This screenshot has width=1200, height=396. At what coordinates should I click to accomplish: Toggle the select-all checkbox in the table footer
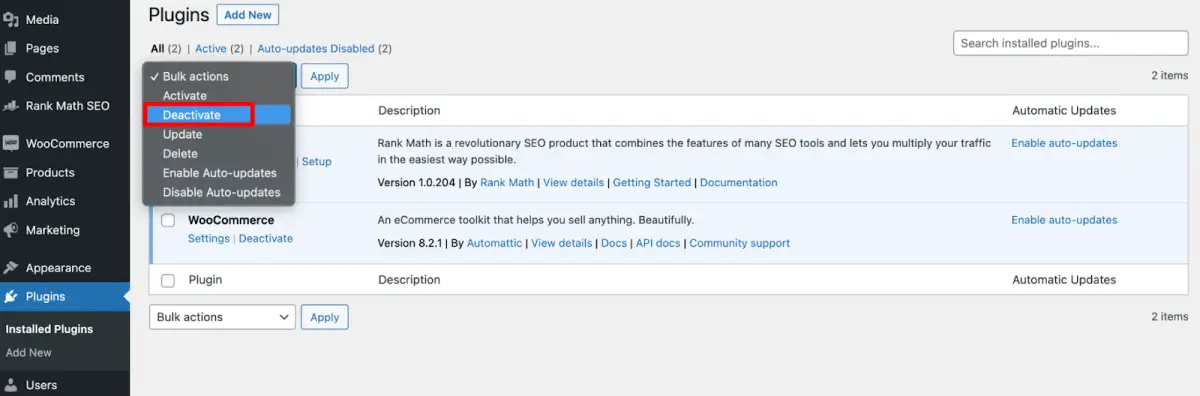[x=168, y=280]
